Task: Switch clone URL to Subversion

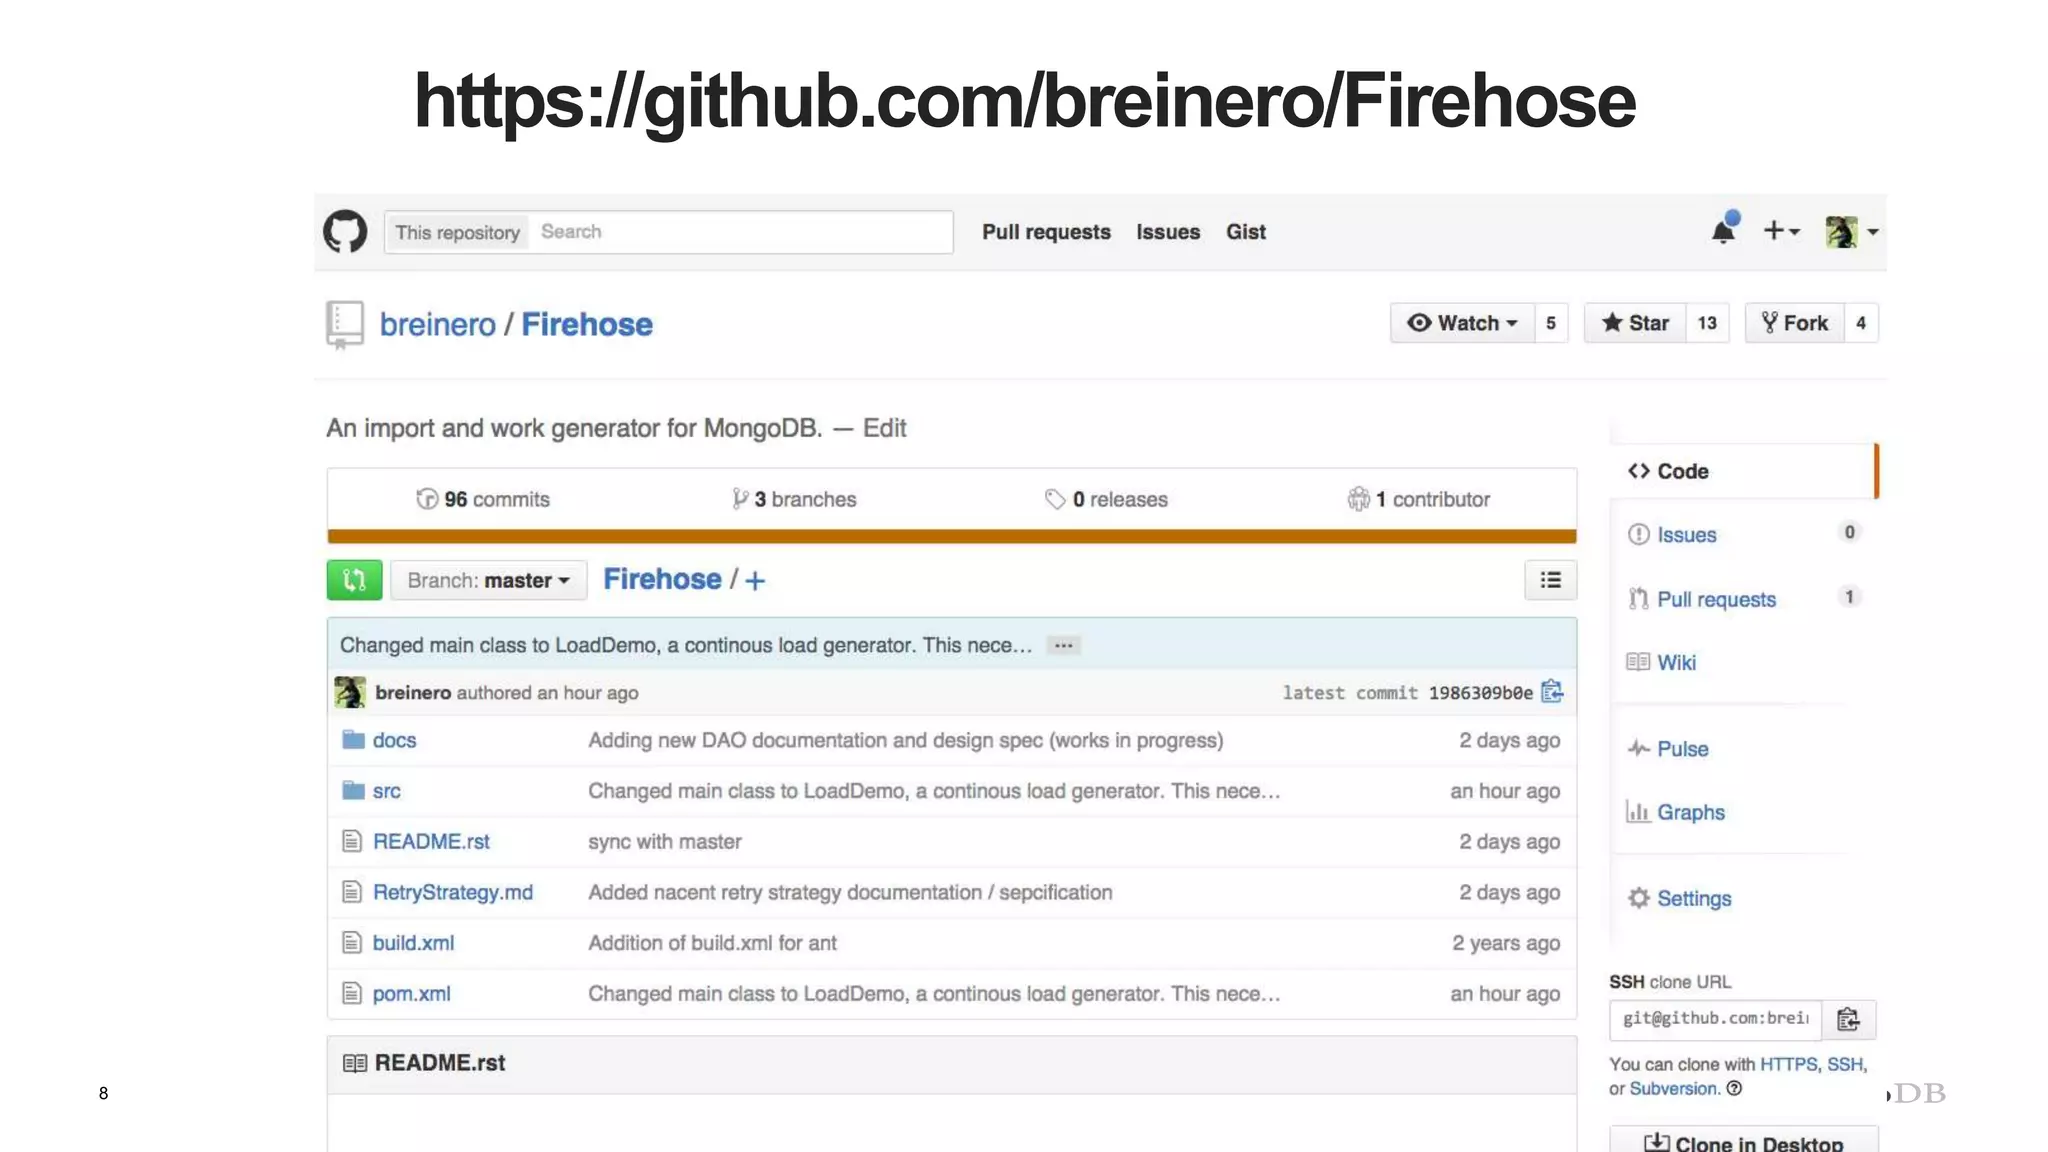Action: [1673, 1088]
